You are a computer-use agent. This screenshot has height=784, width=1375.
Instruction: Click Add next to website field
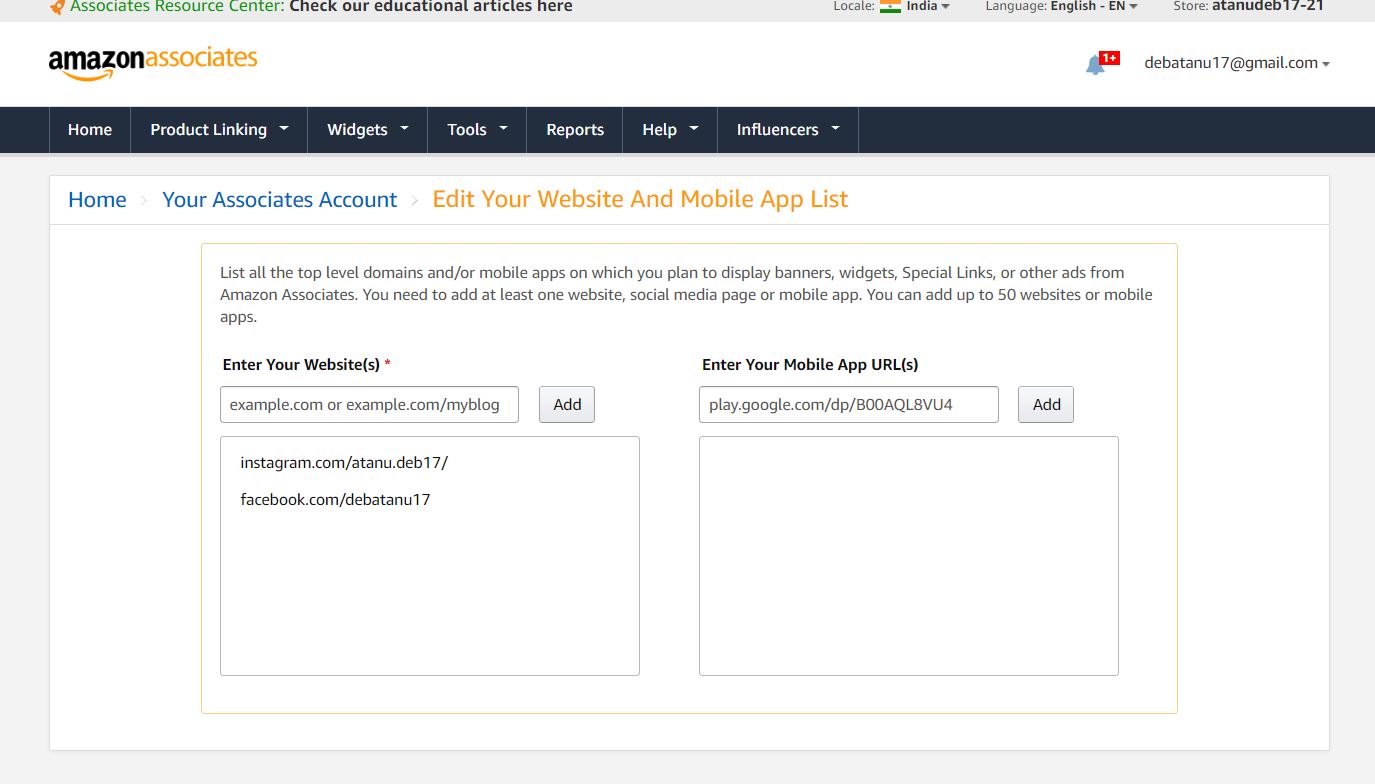[x=566, y=404]
